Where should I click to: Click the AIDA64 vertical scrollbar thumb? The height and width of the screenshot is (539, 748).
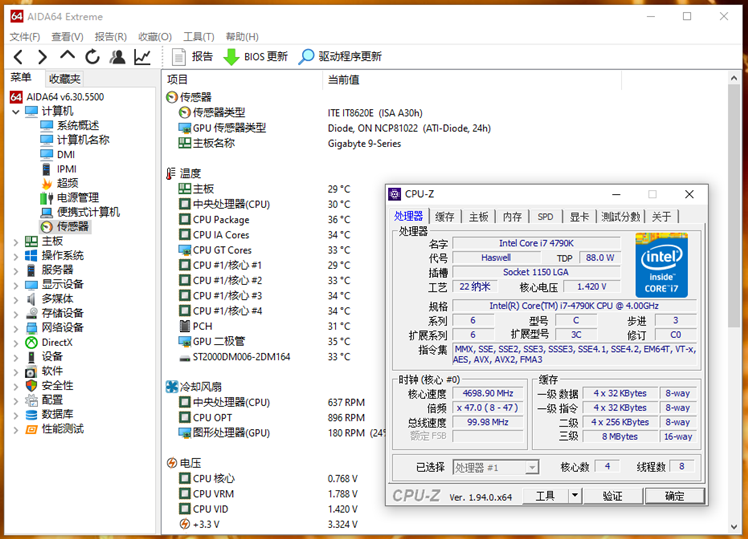pyautogui.click(x=734, y=206)
